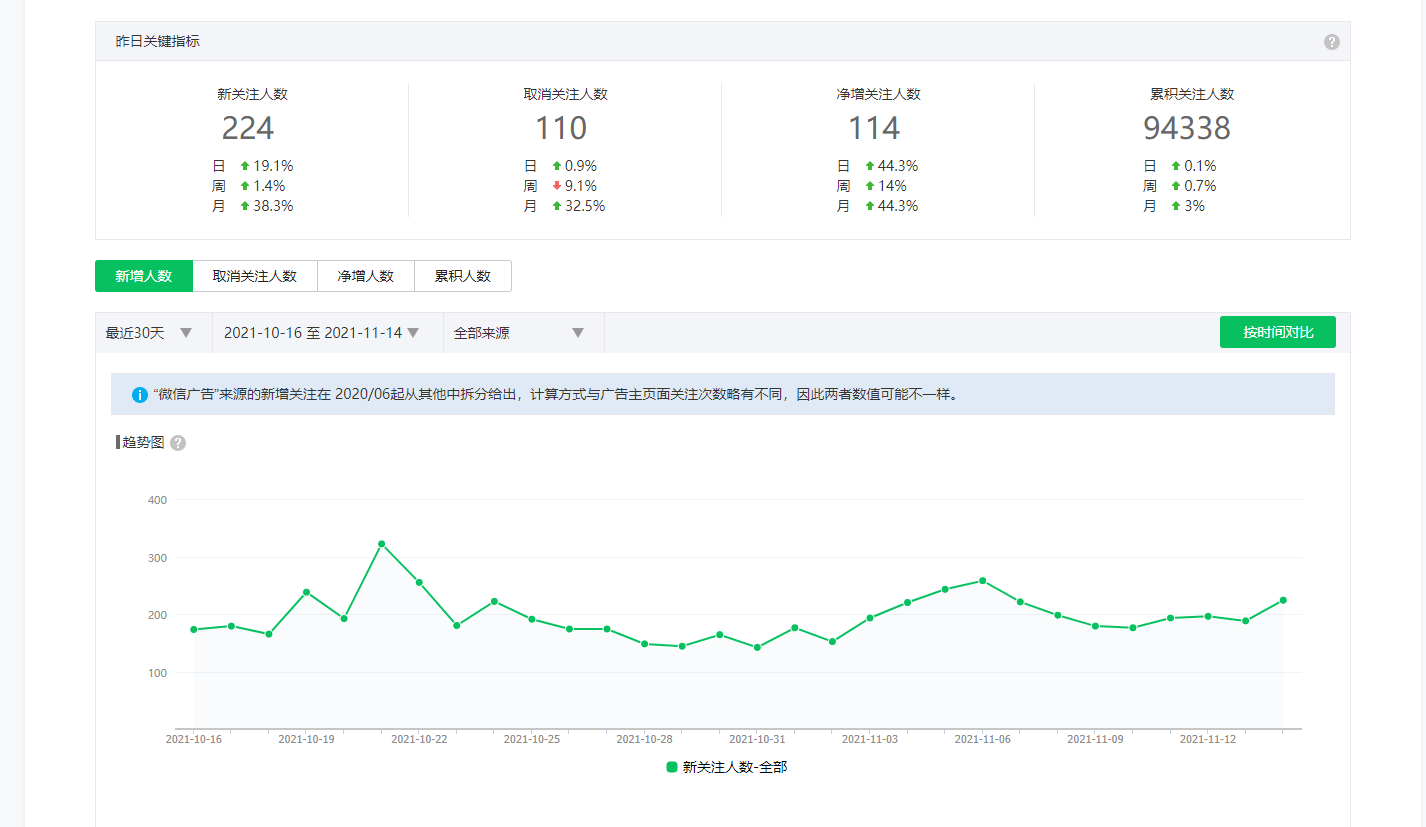
Task: Open the 最近30天 range dropdown
Action: tap(154, 333)
